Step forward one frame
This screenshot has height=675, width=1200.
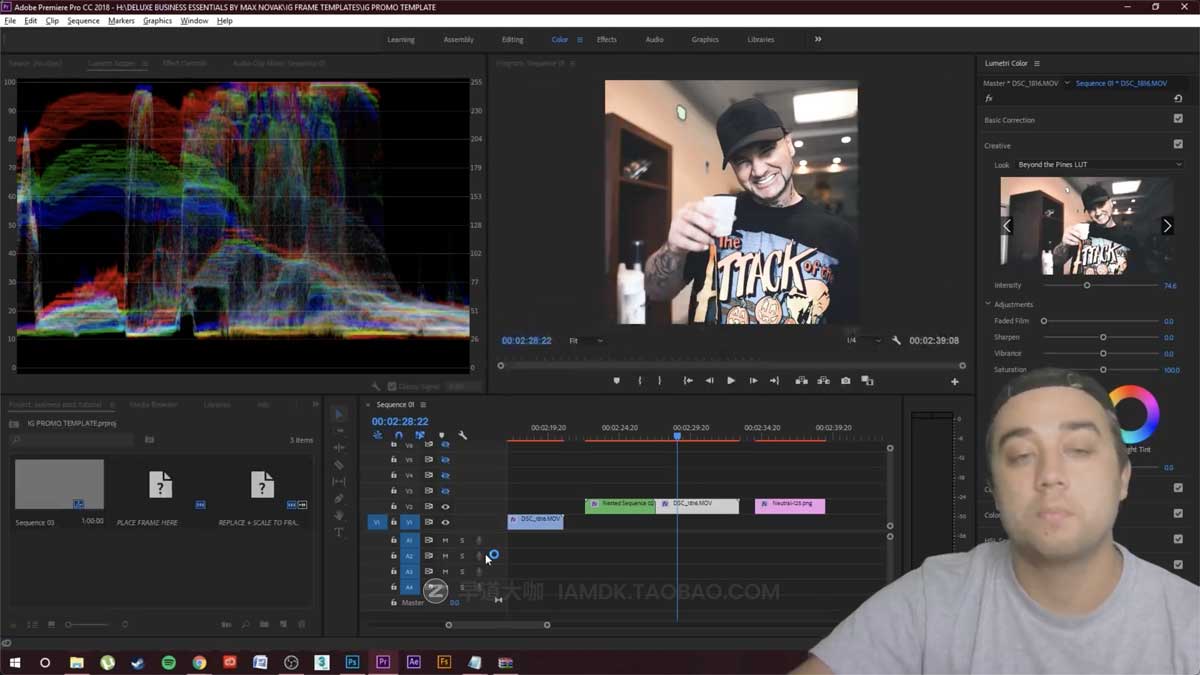click(753, 381)
